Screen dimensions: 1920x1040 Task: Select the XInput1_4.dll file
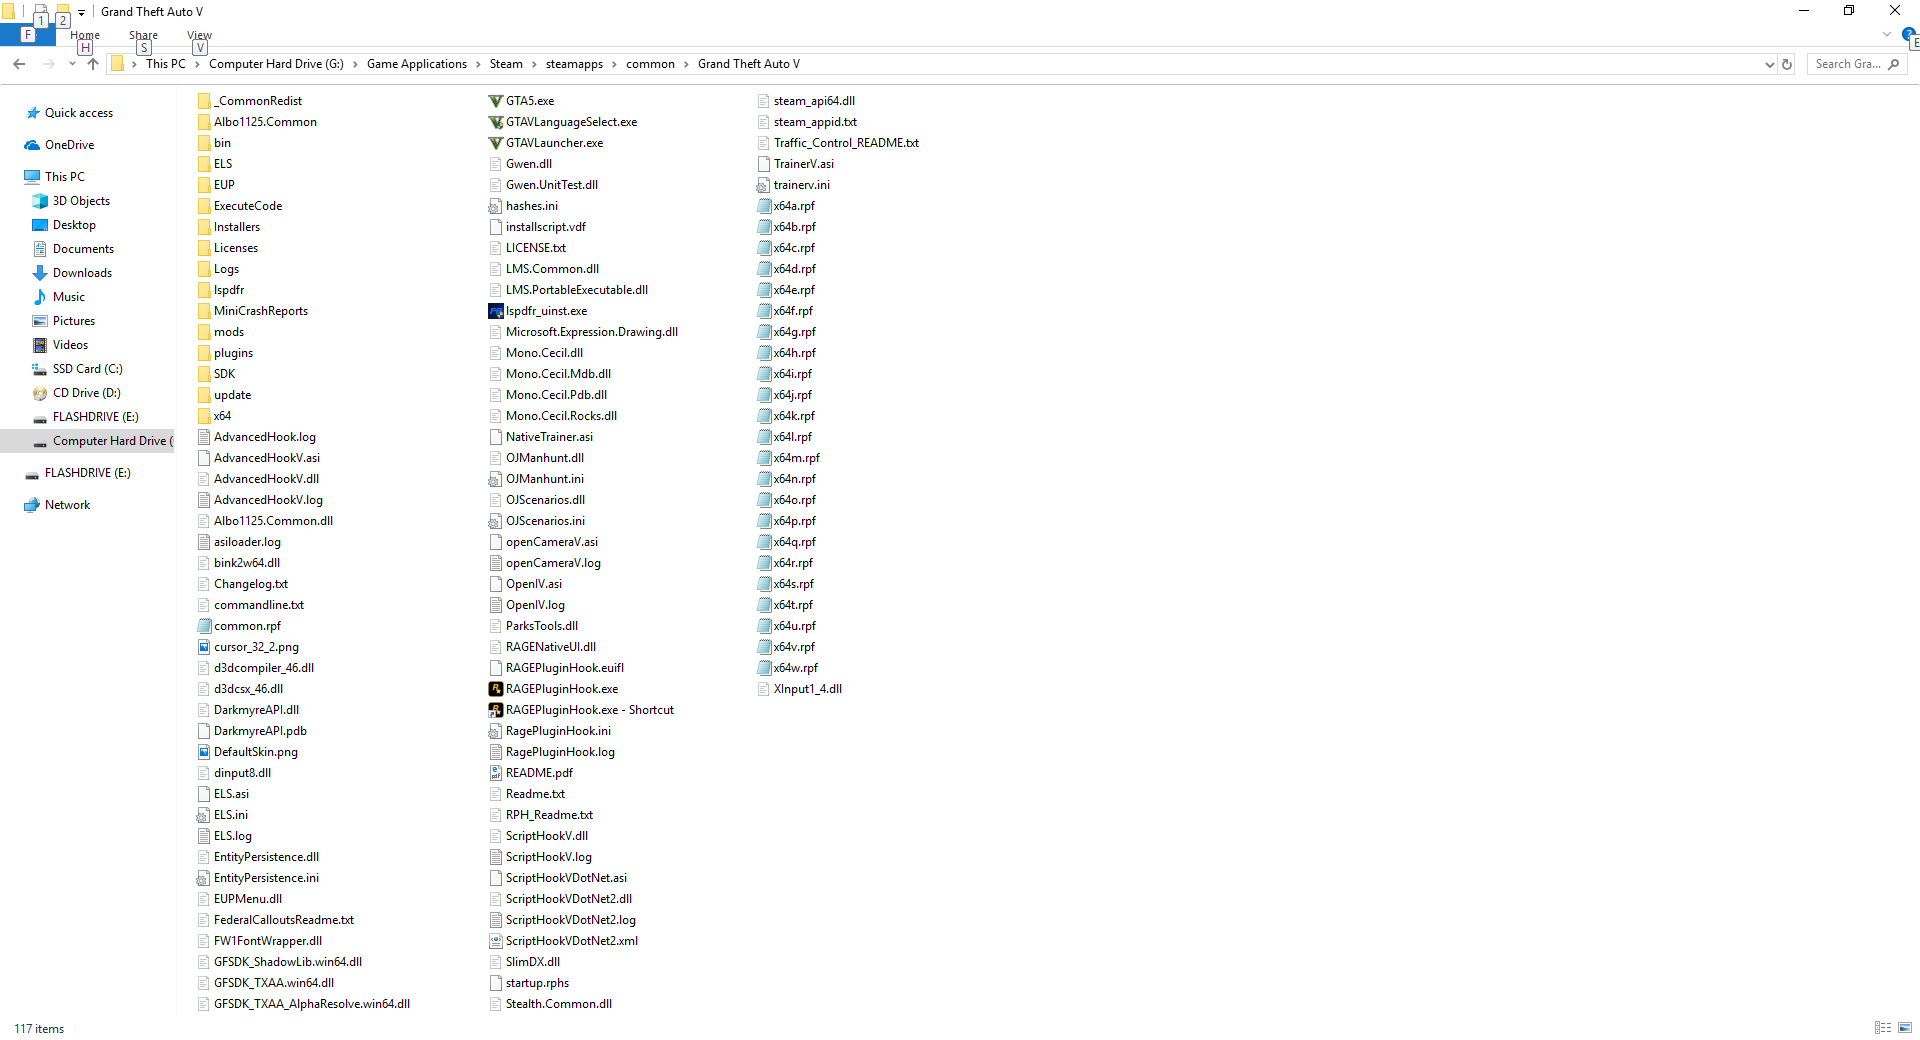800,689
